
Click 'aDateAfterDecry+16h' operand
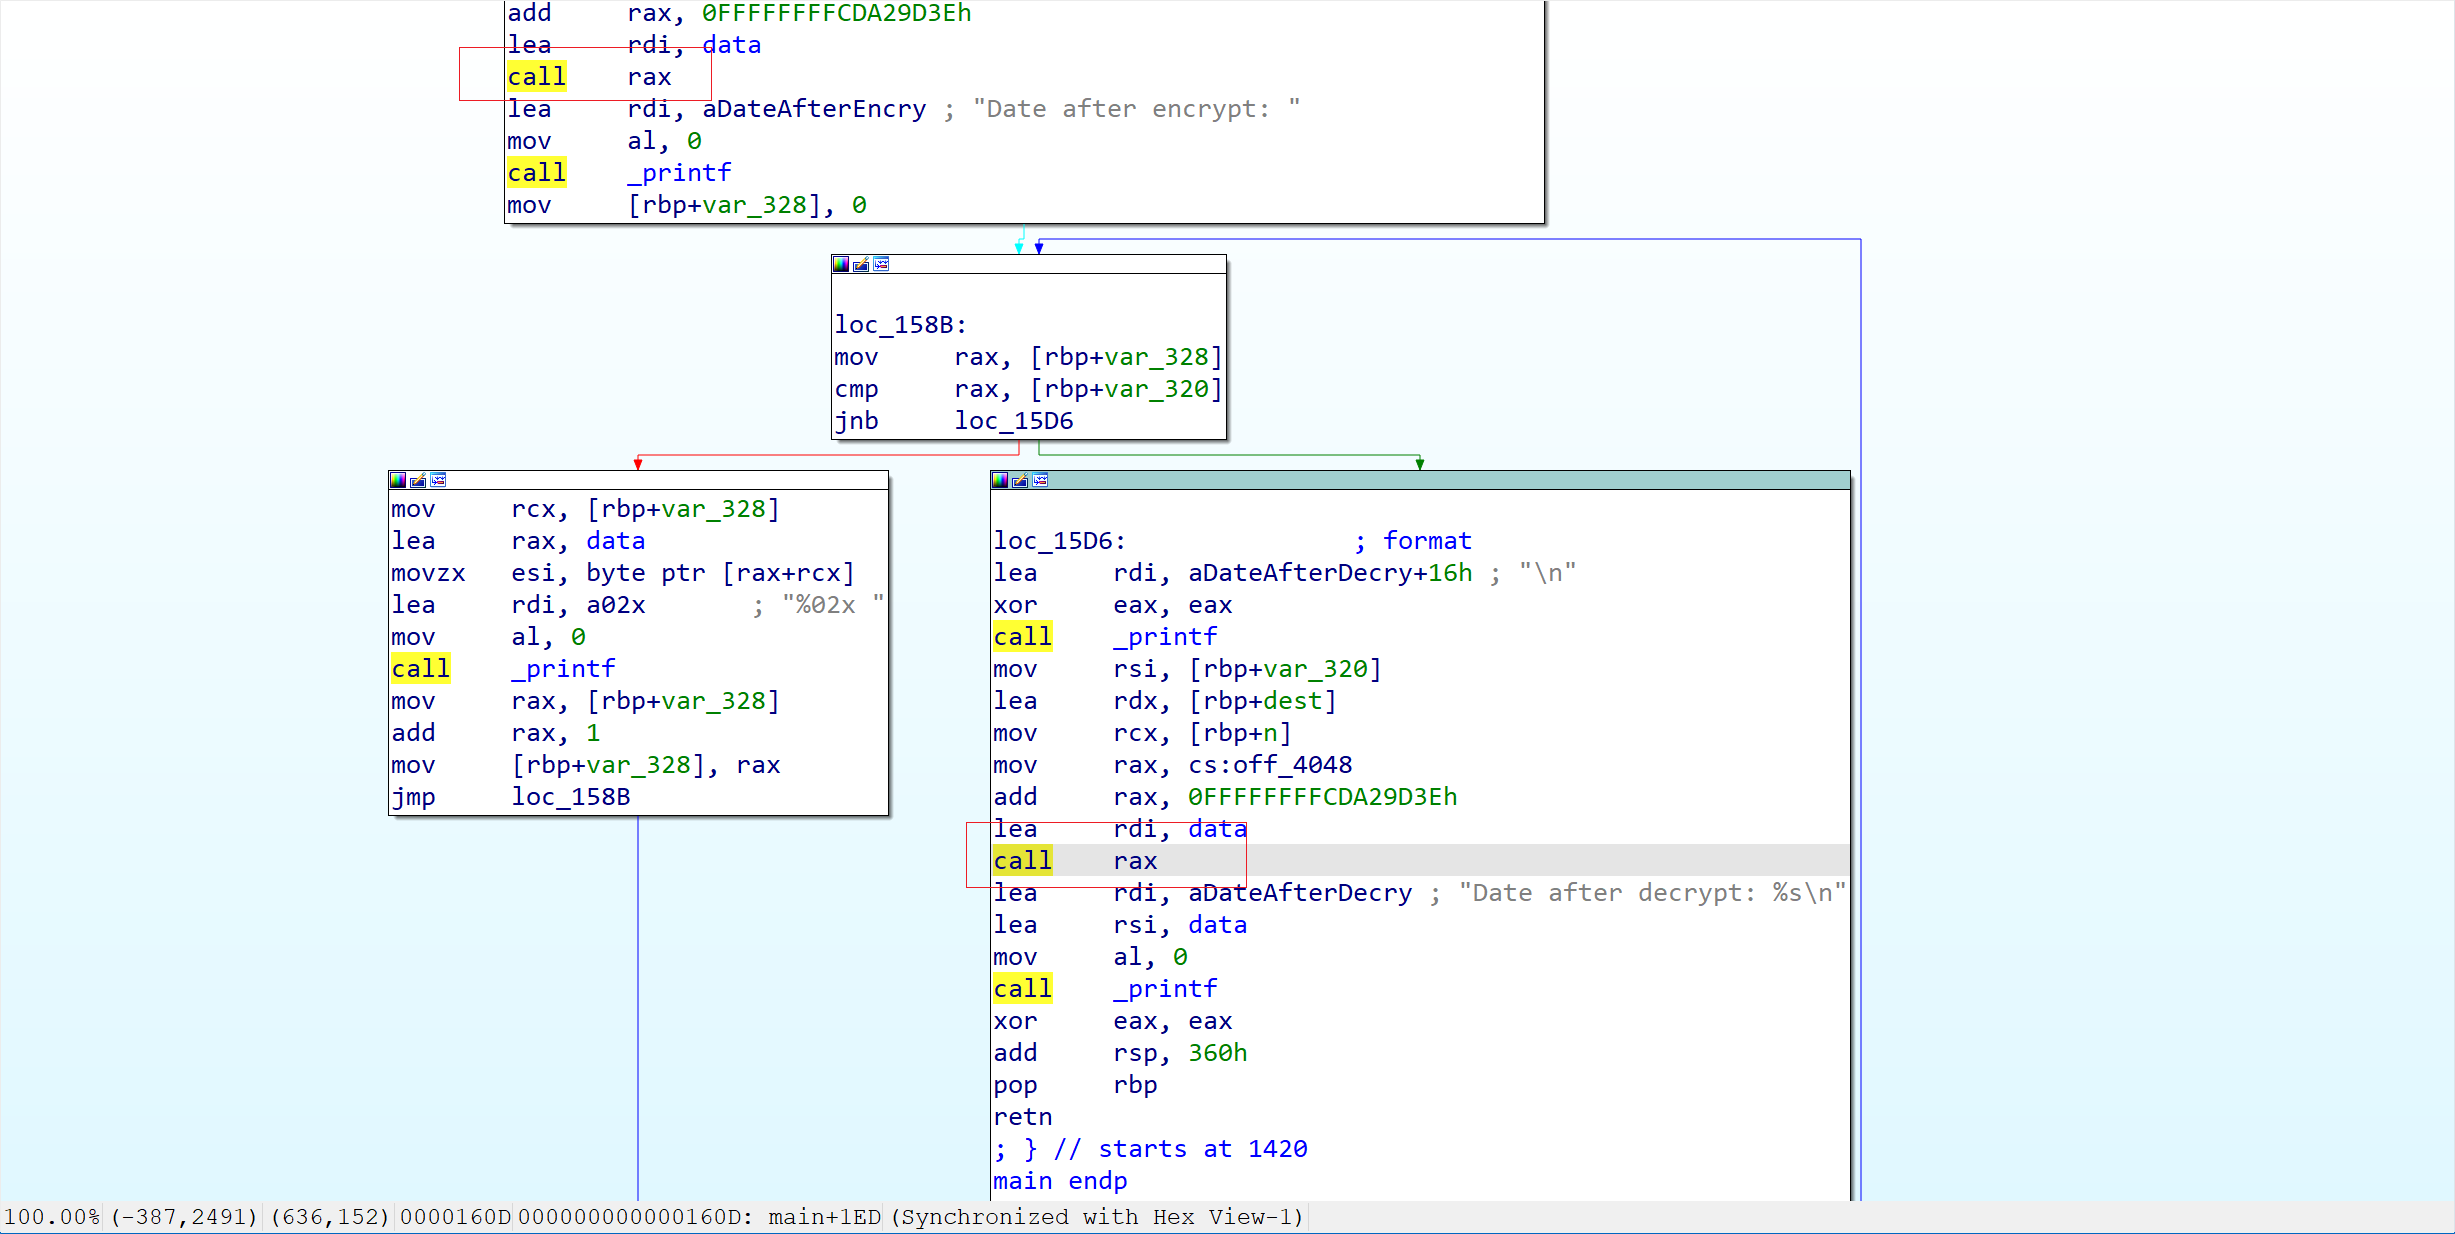click(x=1330, y=573)
